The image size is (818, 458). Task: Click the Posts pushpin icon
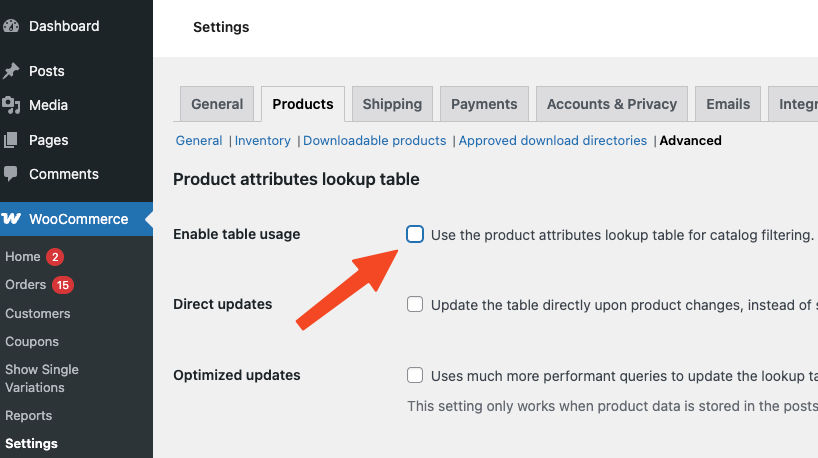pos(11,71)
